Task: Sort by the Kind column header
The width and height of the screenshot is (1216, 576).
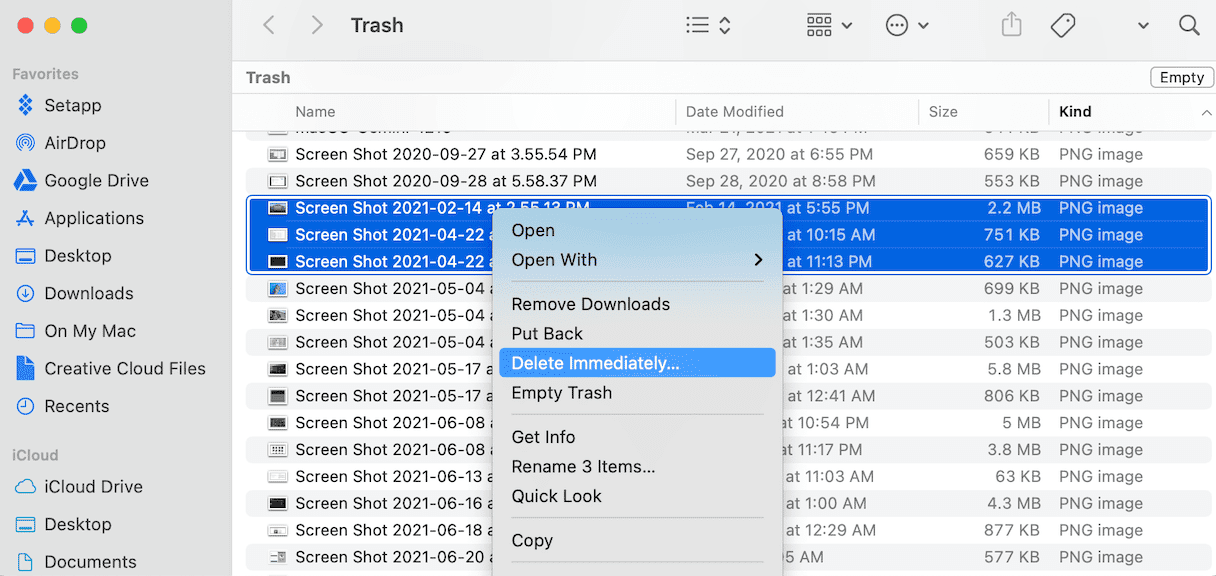Action: [1075, 112]
